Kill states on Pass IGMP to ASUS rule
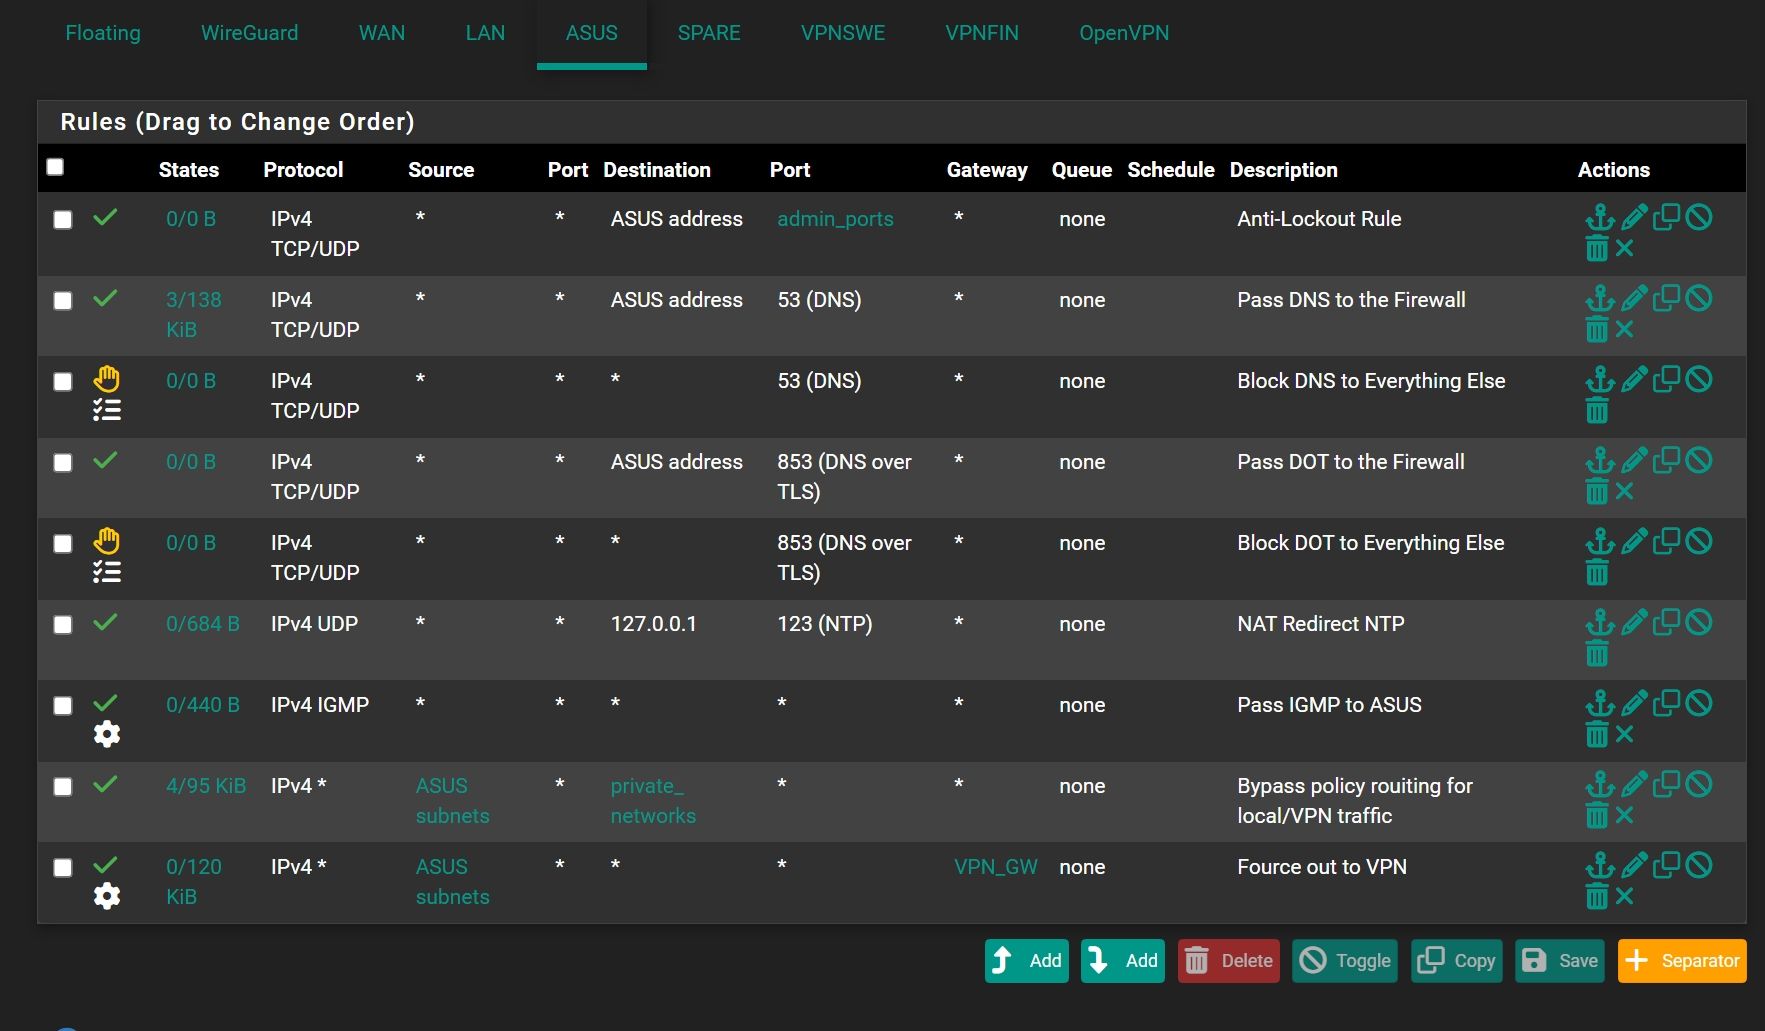The height and width of the screenshot is (1031, 1765). [x=1625, y=734]
